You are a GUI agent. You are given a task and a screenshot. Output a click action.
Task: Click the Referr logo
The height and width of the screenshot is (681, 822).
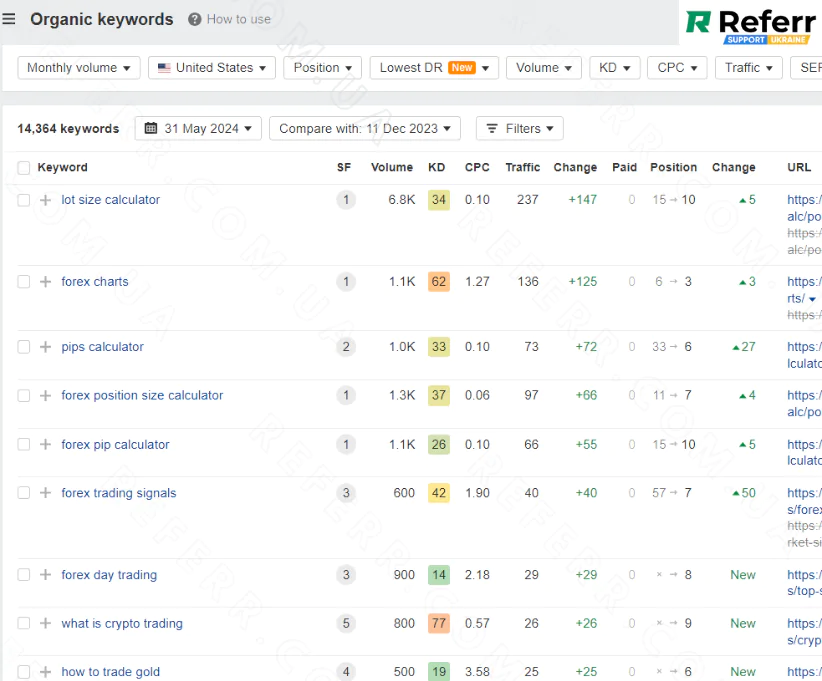(x=750, y=23)
